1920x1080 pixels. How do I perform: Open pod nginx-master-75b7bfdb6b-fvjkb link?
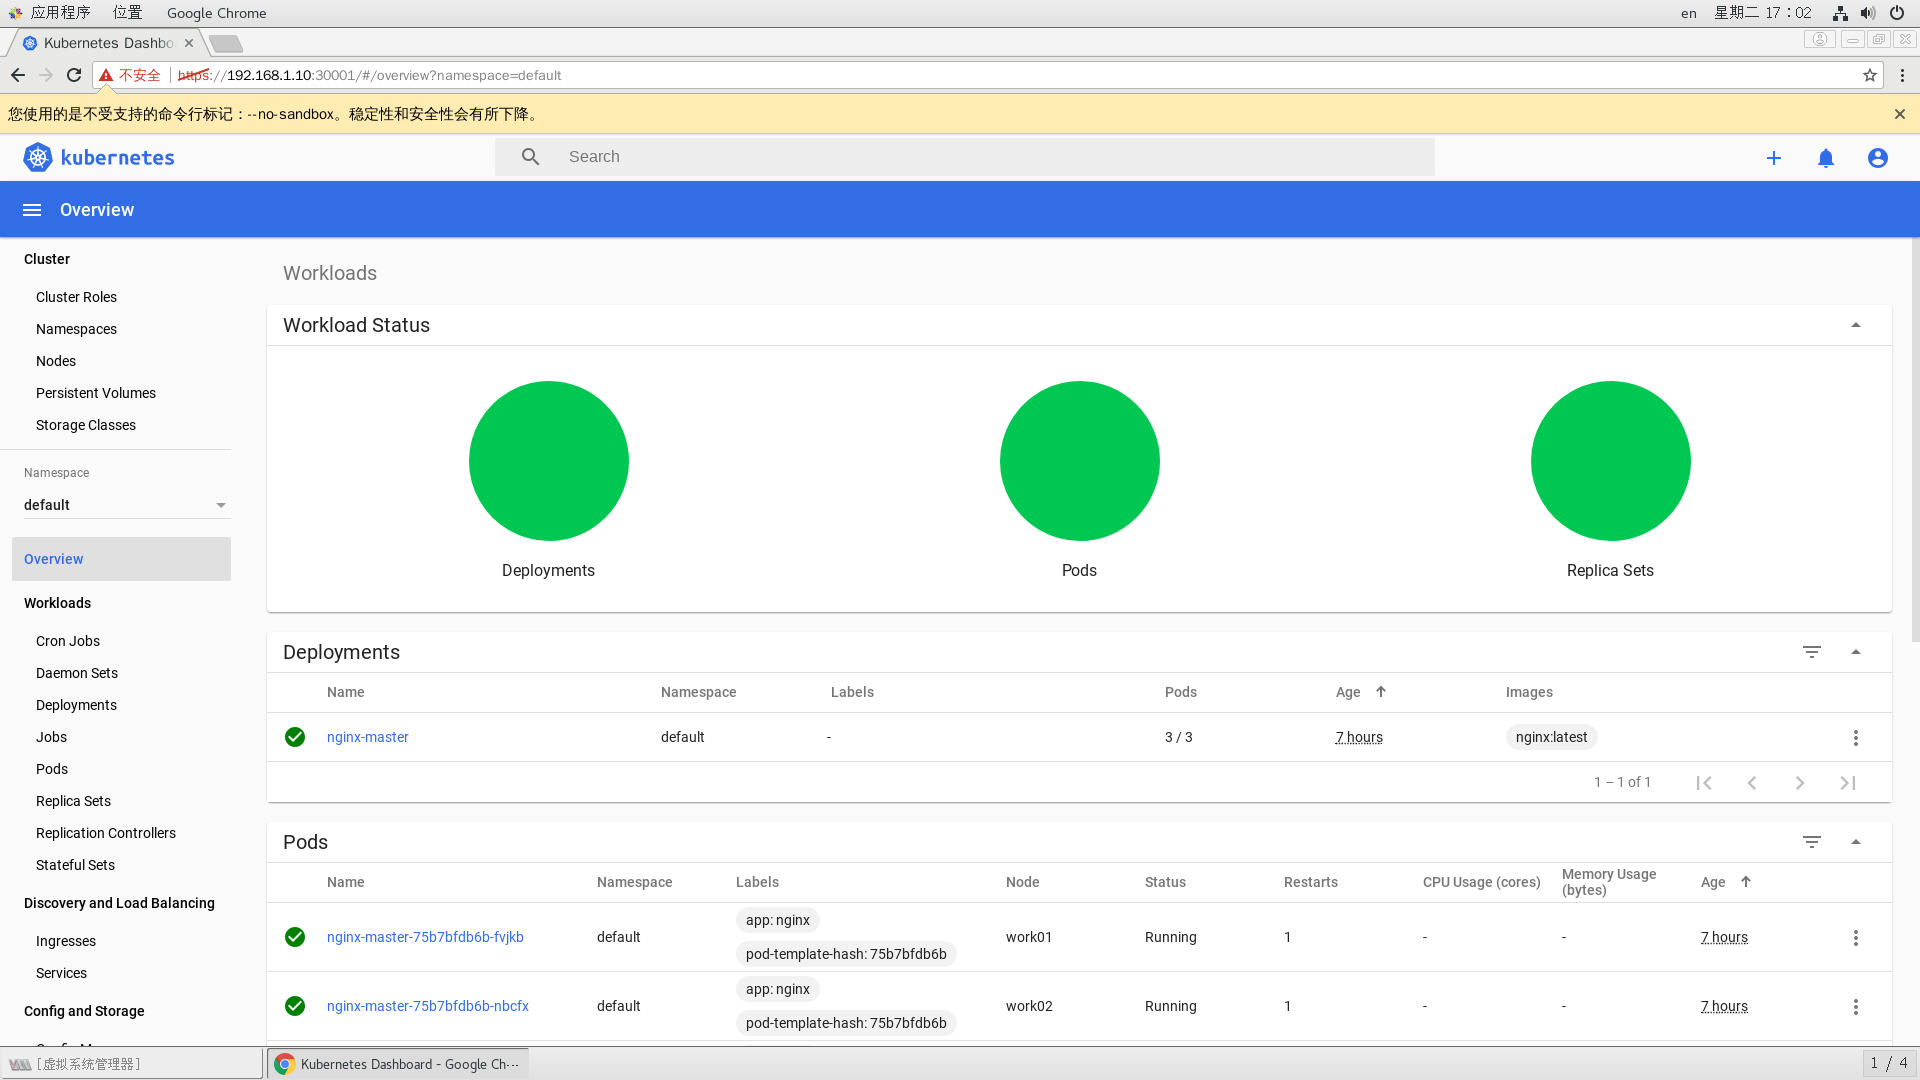point(425,937)
